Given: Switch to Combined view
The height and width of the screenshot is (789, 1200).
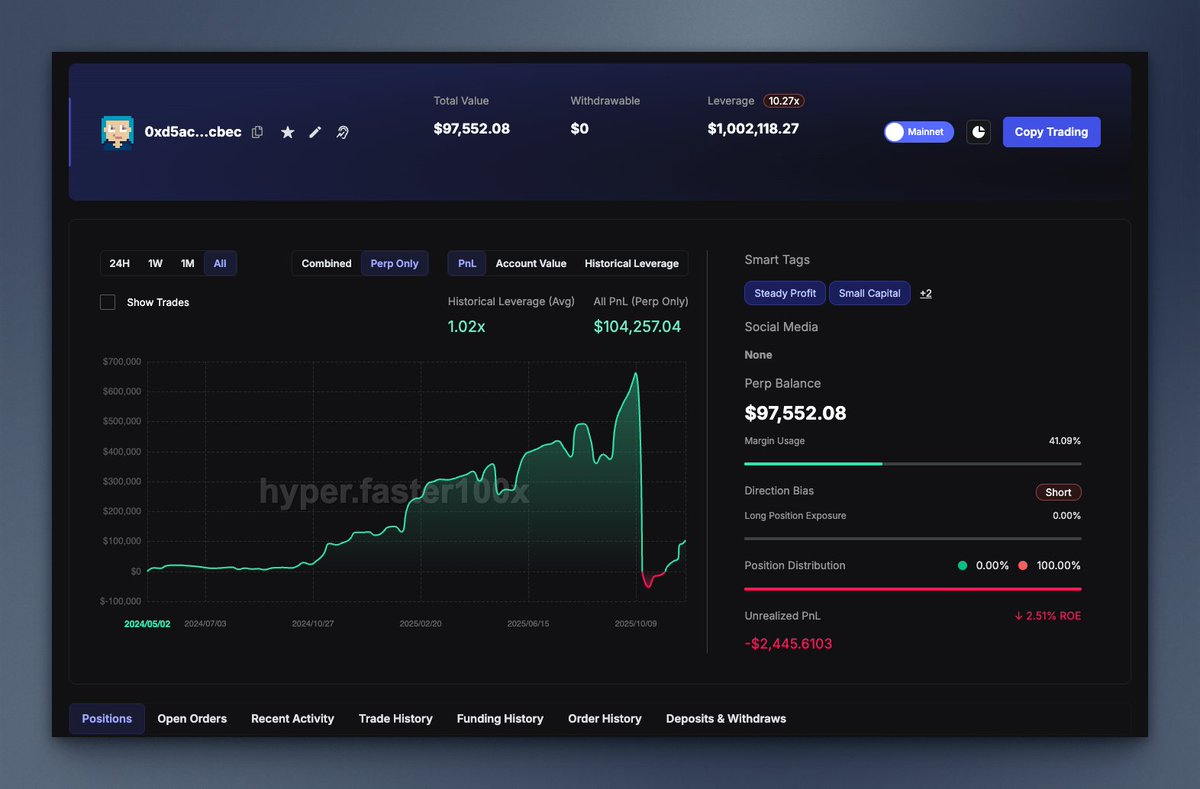Looking at the screenshot, I should coord(326,263).
